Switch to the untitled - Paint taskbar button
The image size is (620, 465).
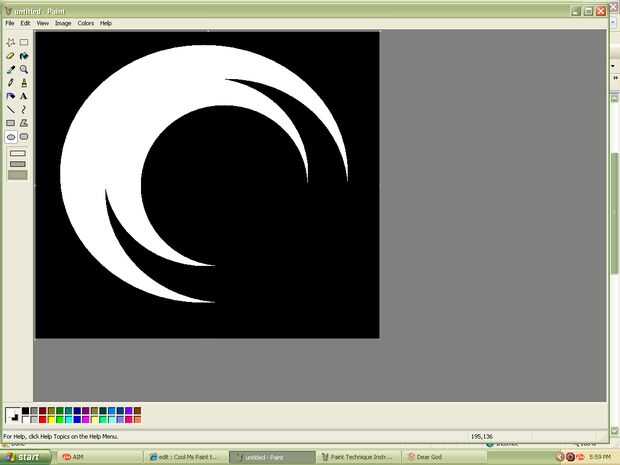pos(272,457)
